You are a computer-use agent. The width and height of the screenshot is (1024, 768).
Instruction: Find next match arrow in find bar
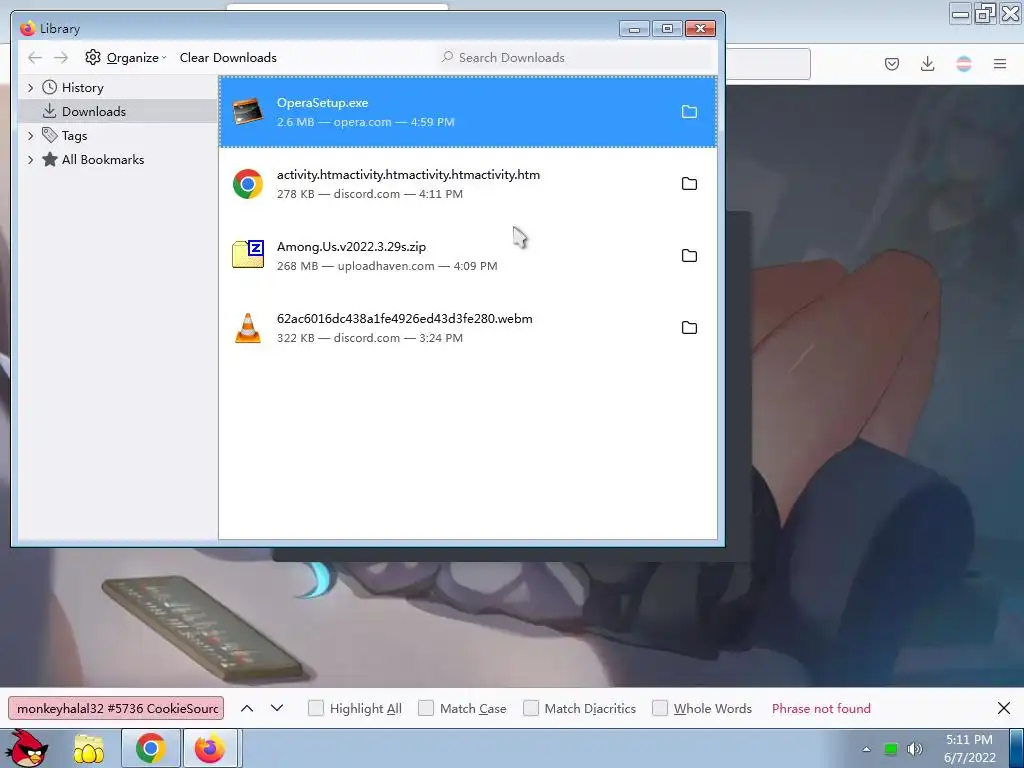pos(277,708)
